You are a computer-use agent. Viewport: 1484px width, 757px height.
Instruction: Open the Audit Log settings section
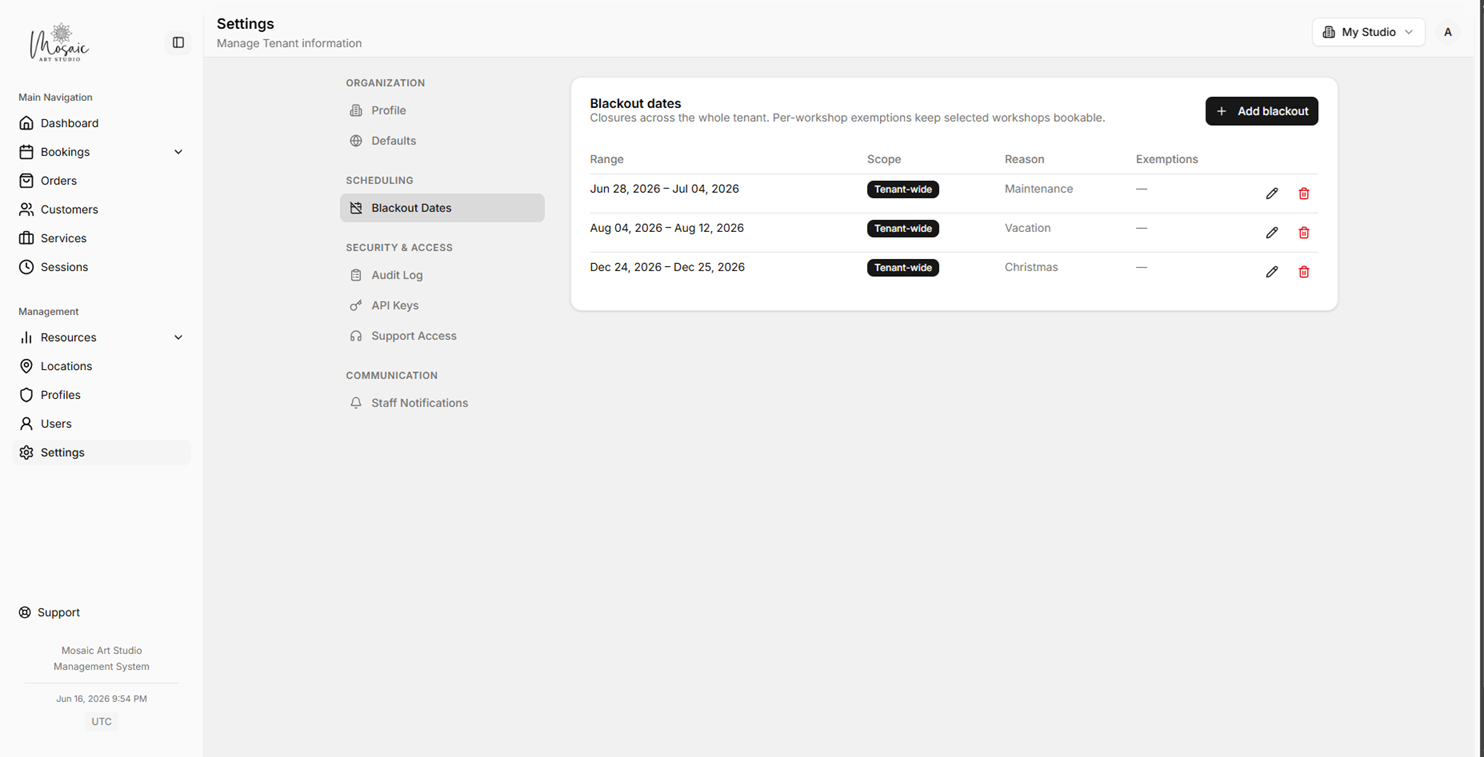coord(442,275)
